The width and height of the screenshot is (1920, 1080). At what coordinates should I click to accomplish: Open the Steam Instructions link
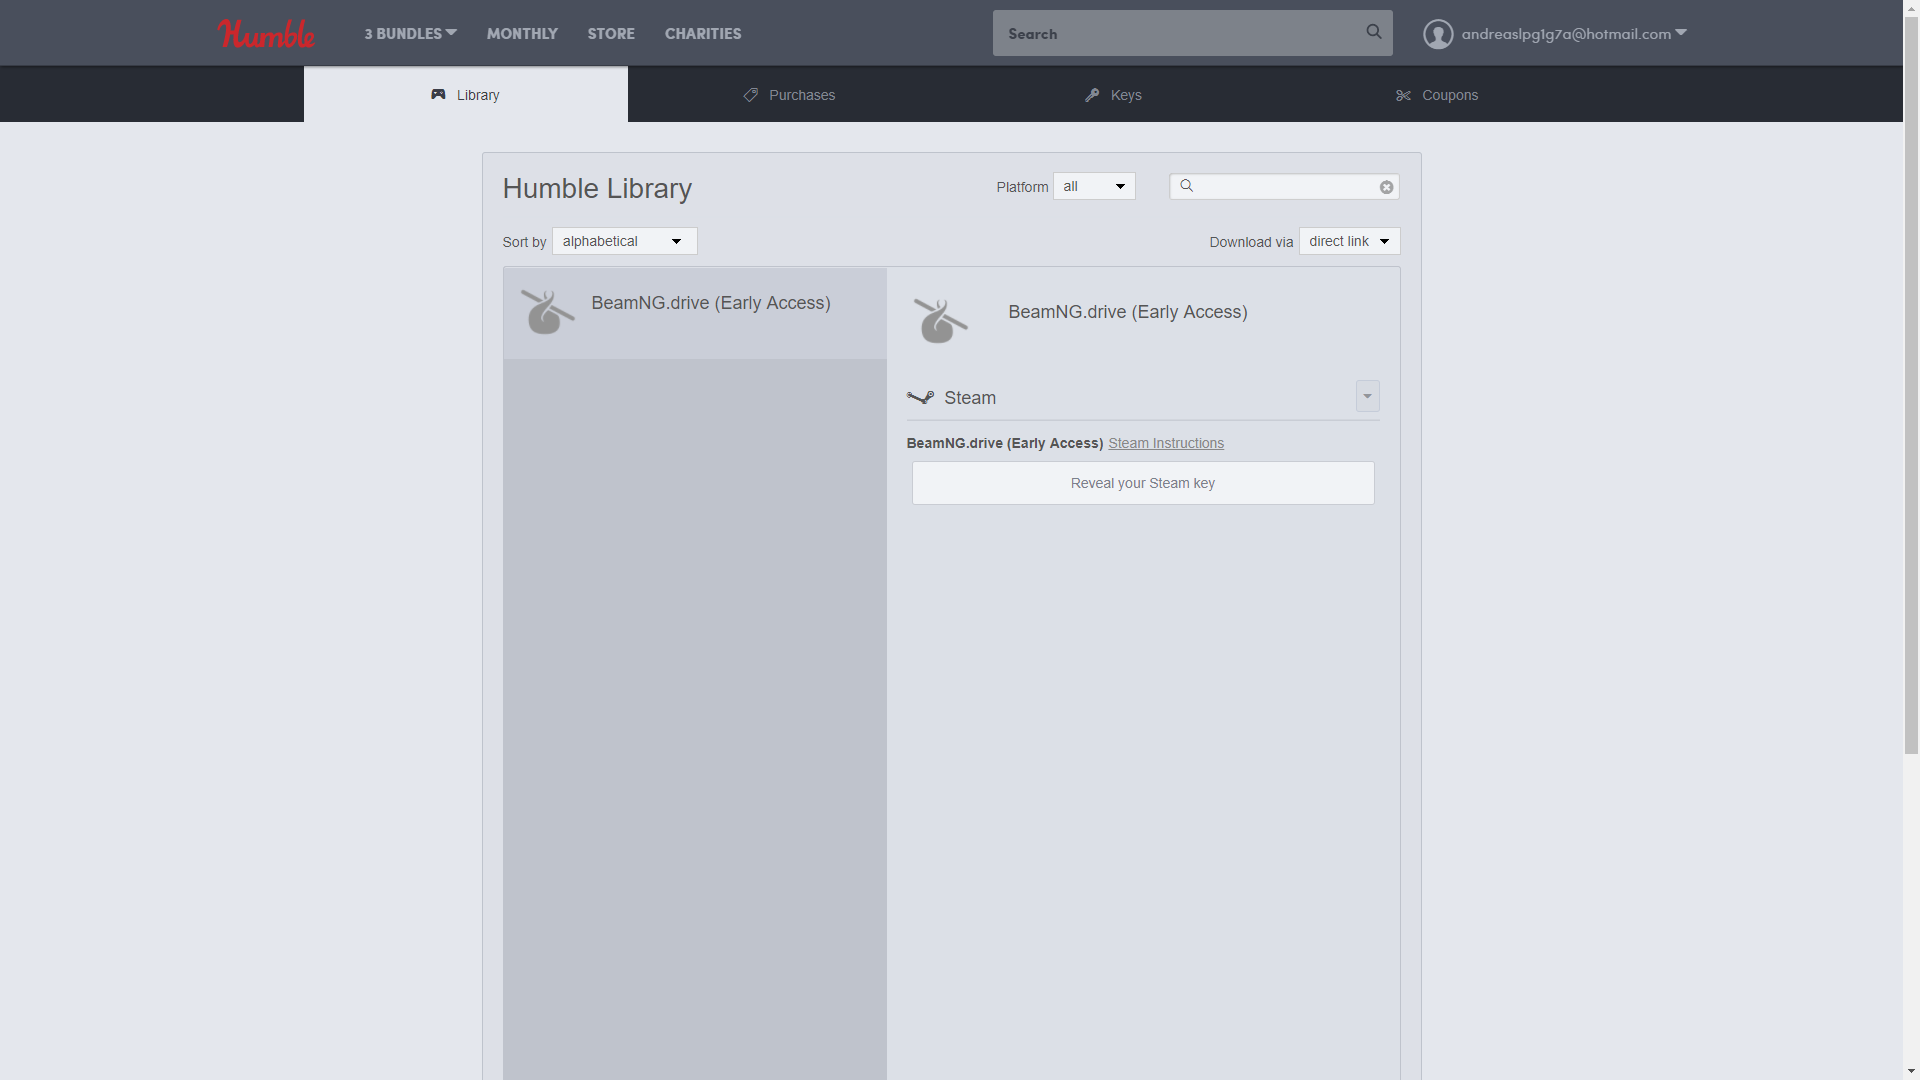(x=1166, y=443)
